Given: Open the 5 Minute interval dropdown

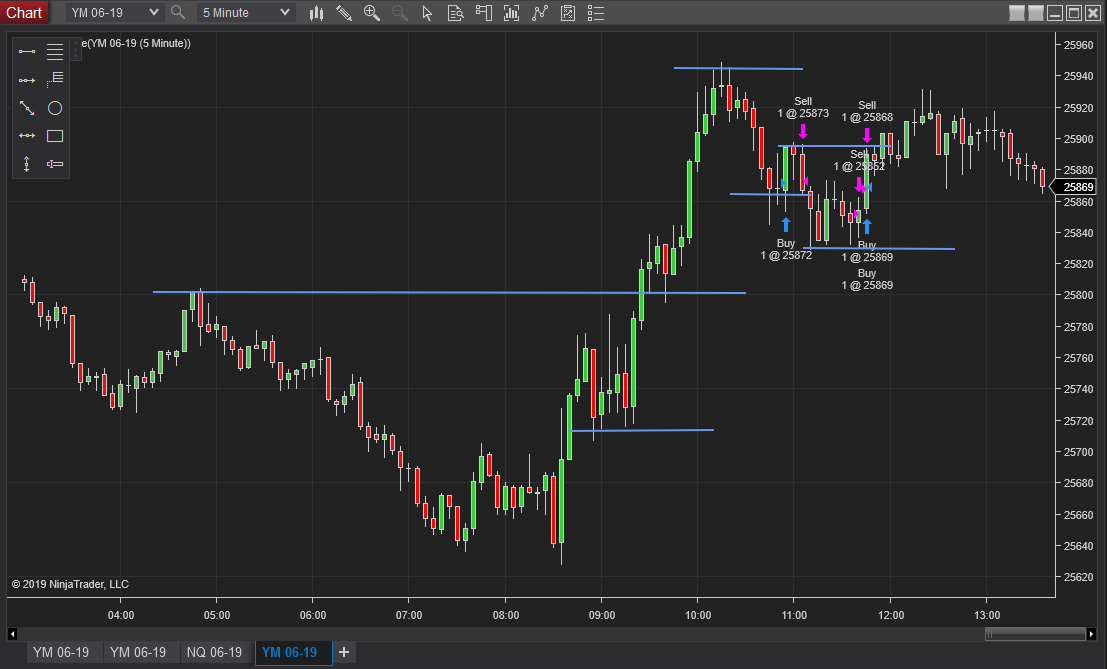Looking at the screenshot, I should [245, 13].
